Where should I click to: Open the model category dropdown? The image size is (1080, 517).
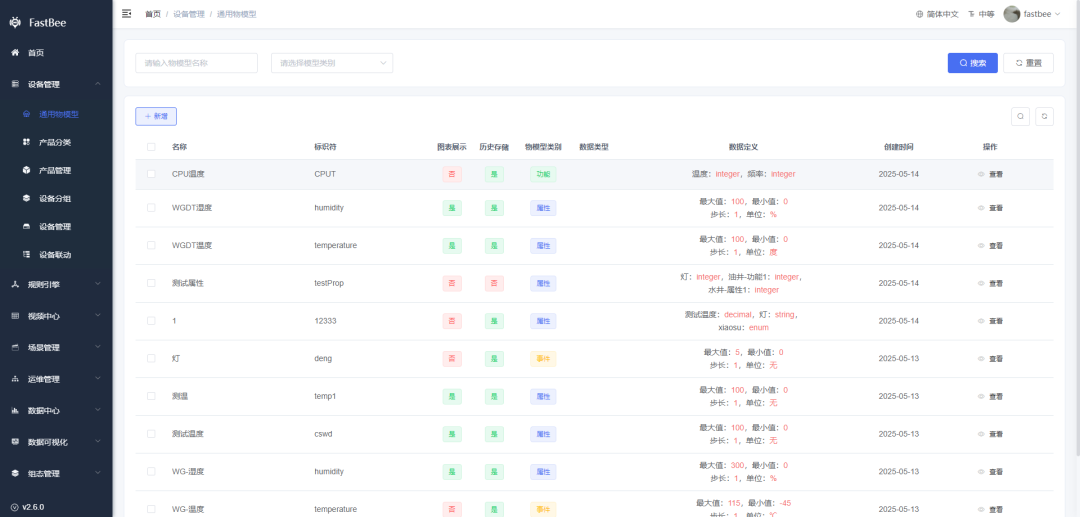click(x=332, y=63)
